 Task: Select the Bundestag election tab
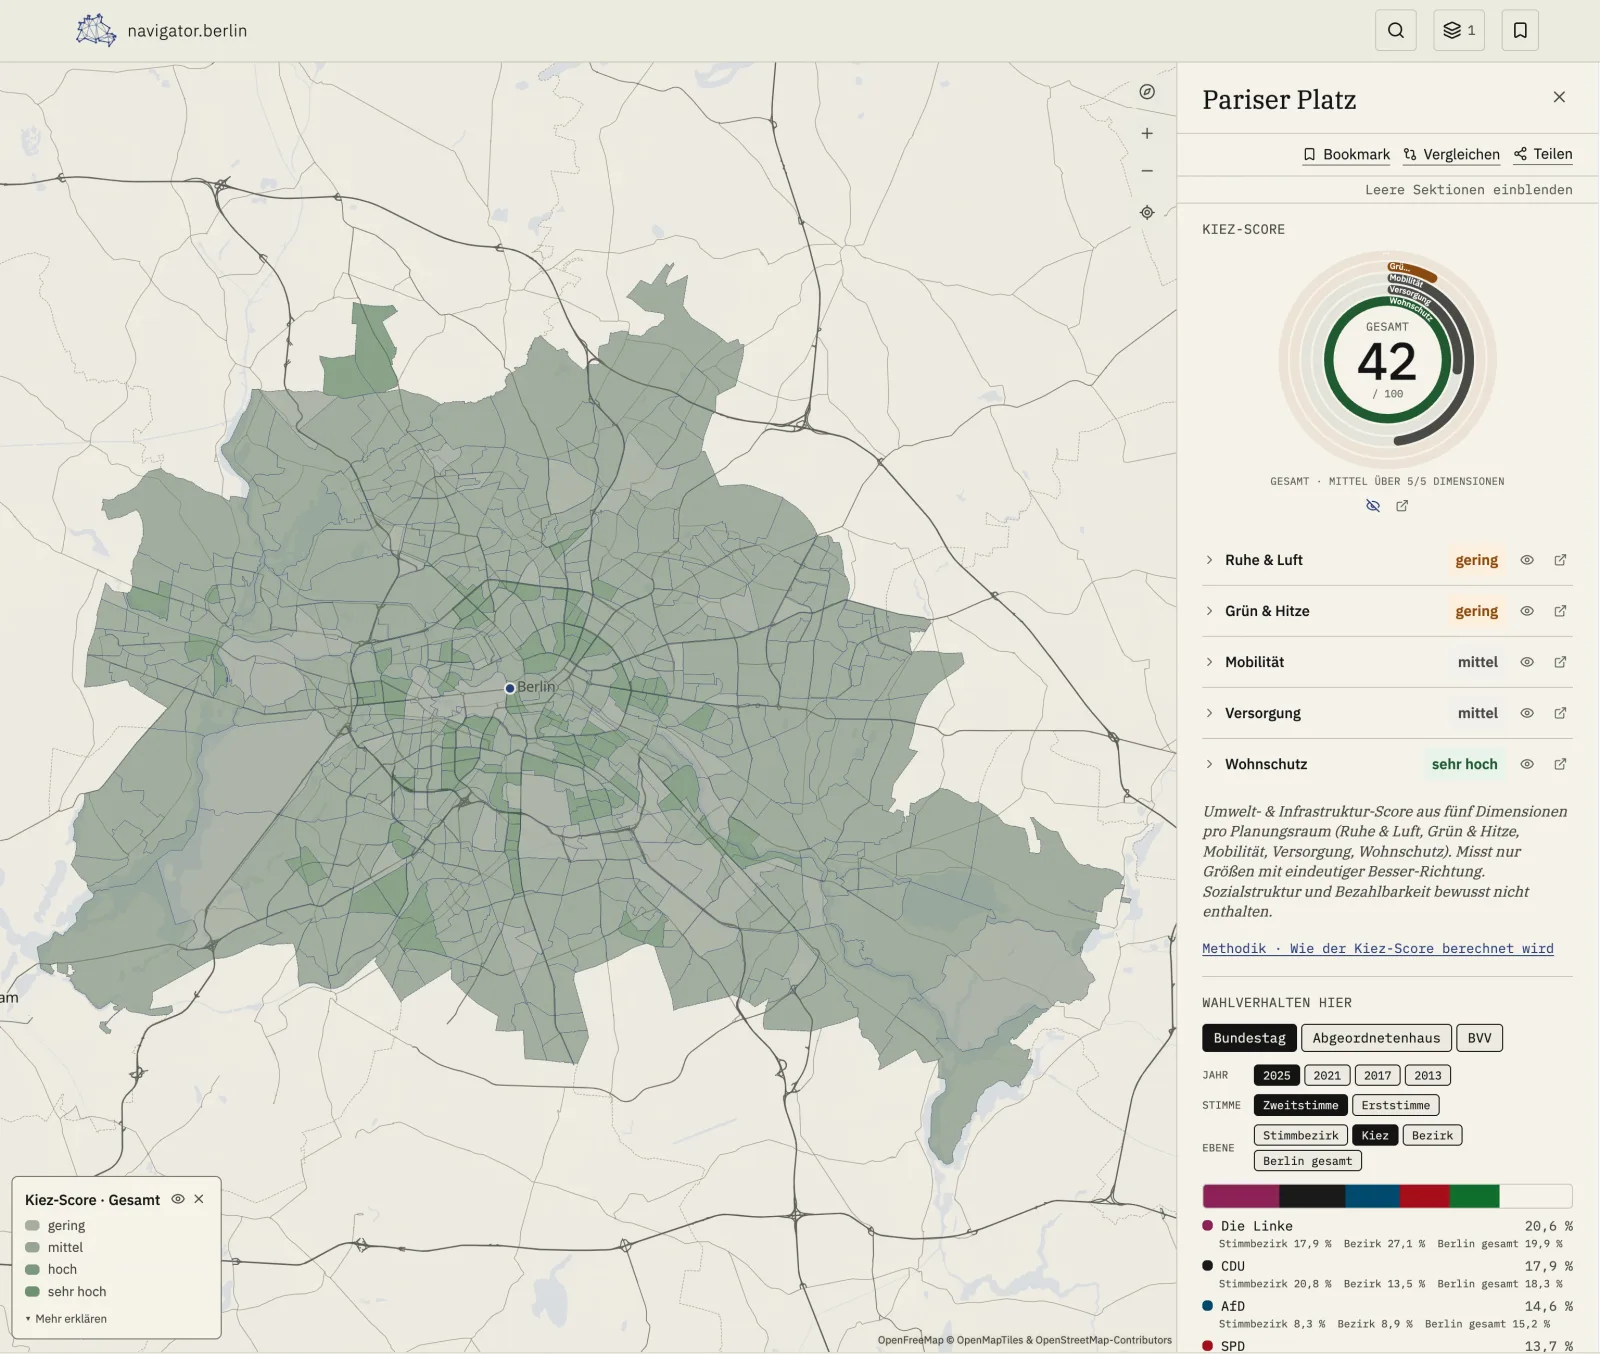coord(1249,1038)
